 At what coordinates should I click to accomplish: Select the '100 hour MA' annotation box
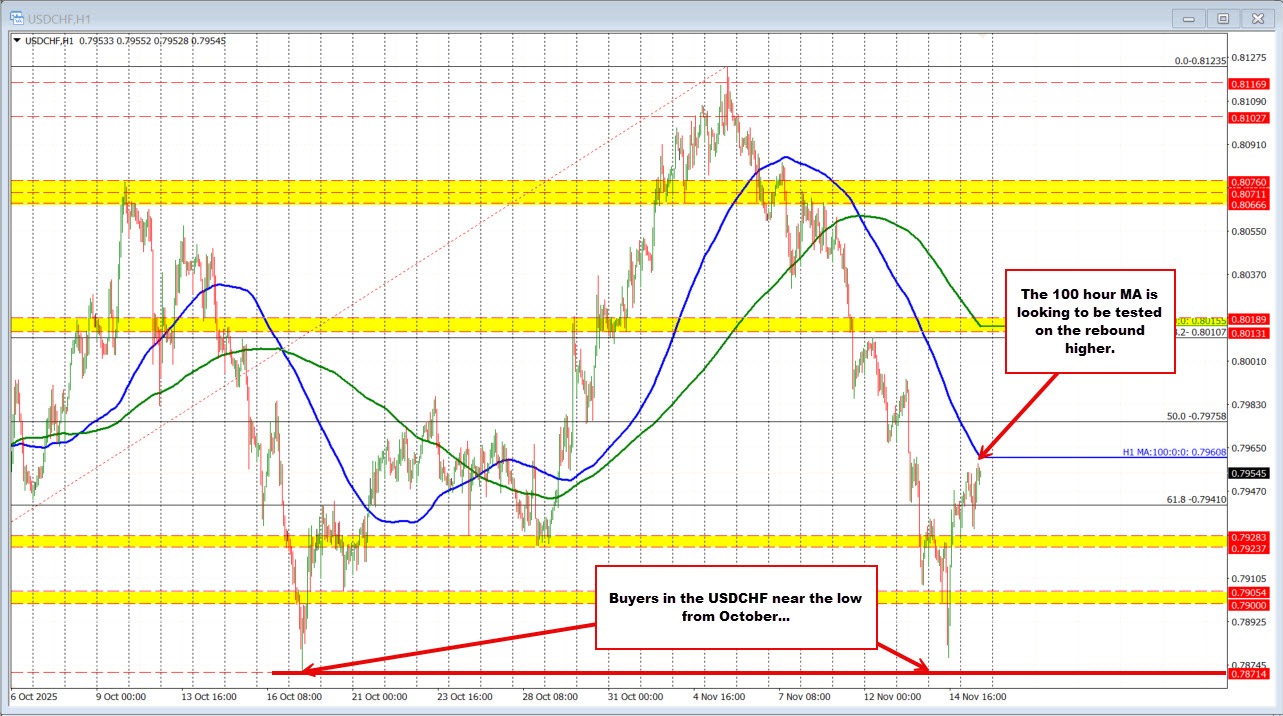pyautogui.click(x=1089, y=320)
